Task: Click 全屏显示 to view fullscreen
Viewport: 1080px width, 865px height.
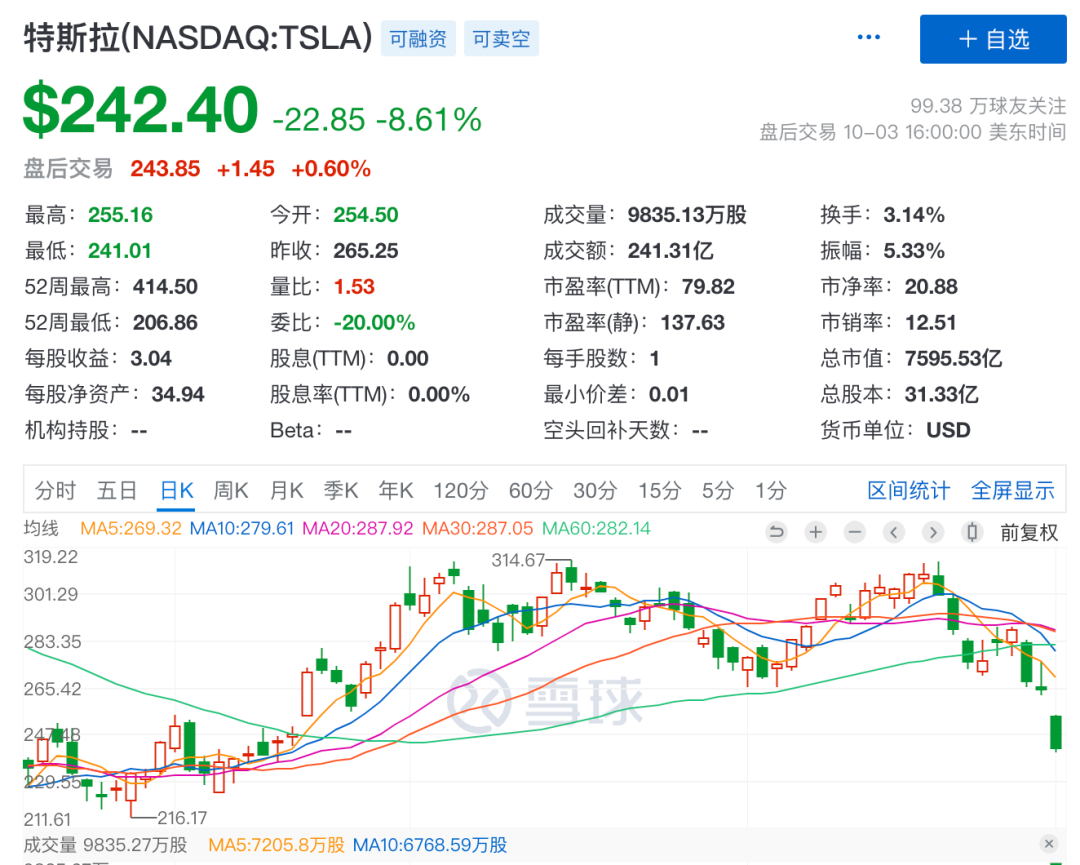Action: click(1012, 490)
